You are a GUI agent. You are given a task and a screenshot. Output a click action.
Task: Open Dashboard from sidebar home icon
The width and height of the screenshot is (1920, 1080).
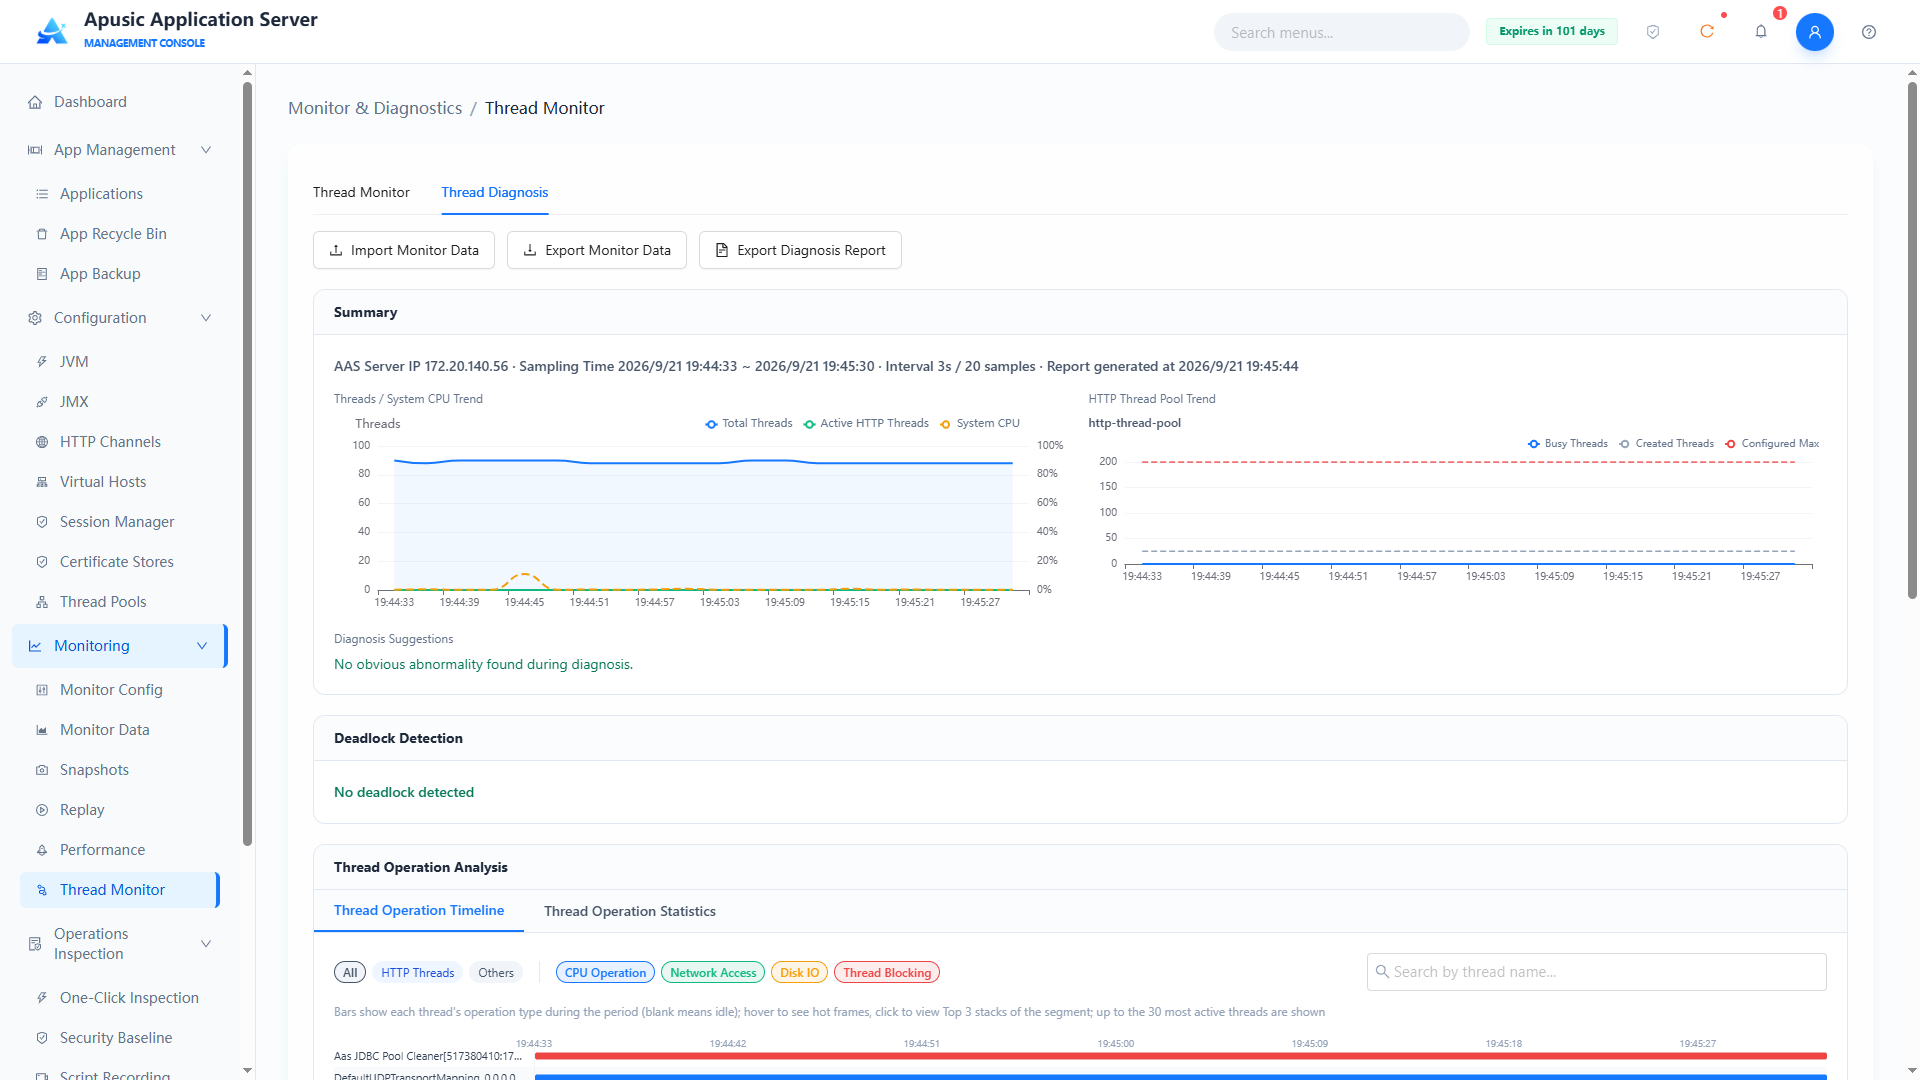point(35,102)
